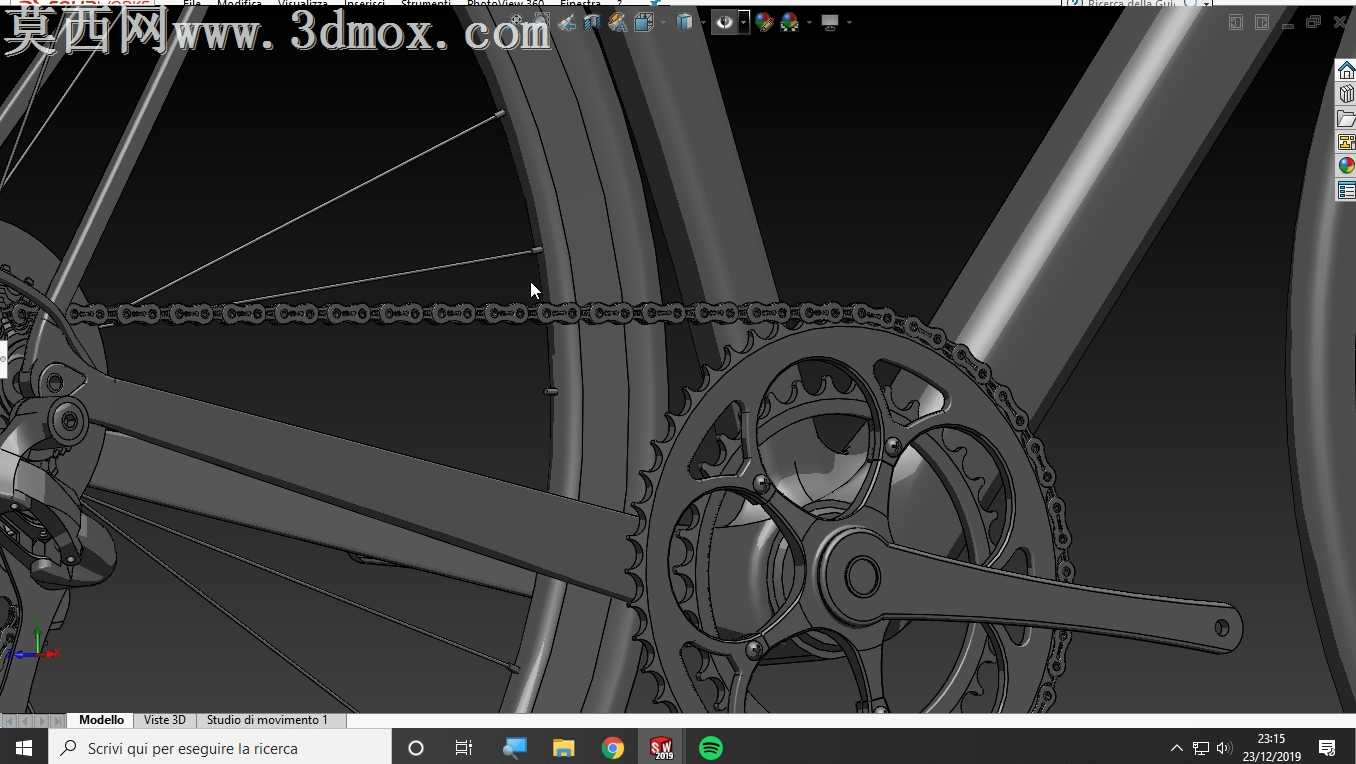Screen dimensions: 1356x764
Task: Click the View Orientation cube icon
Action: tap(644, 22)
